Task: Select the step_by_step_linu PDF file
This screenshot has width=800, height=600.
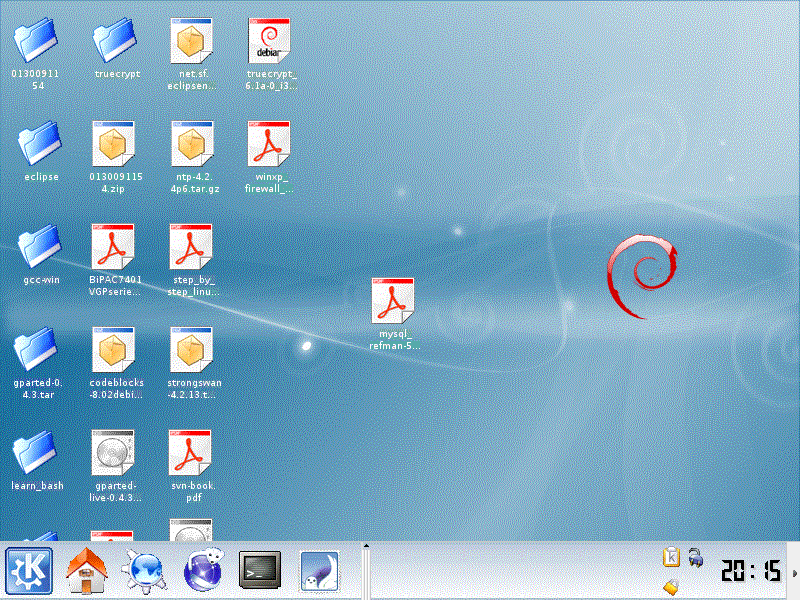Action: tap(191, 247)
